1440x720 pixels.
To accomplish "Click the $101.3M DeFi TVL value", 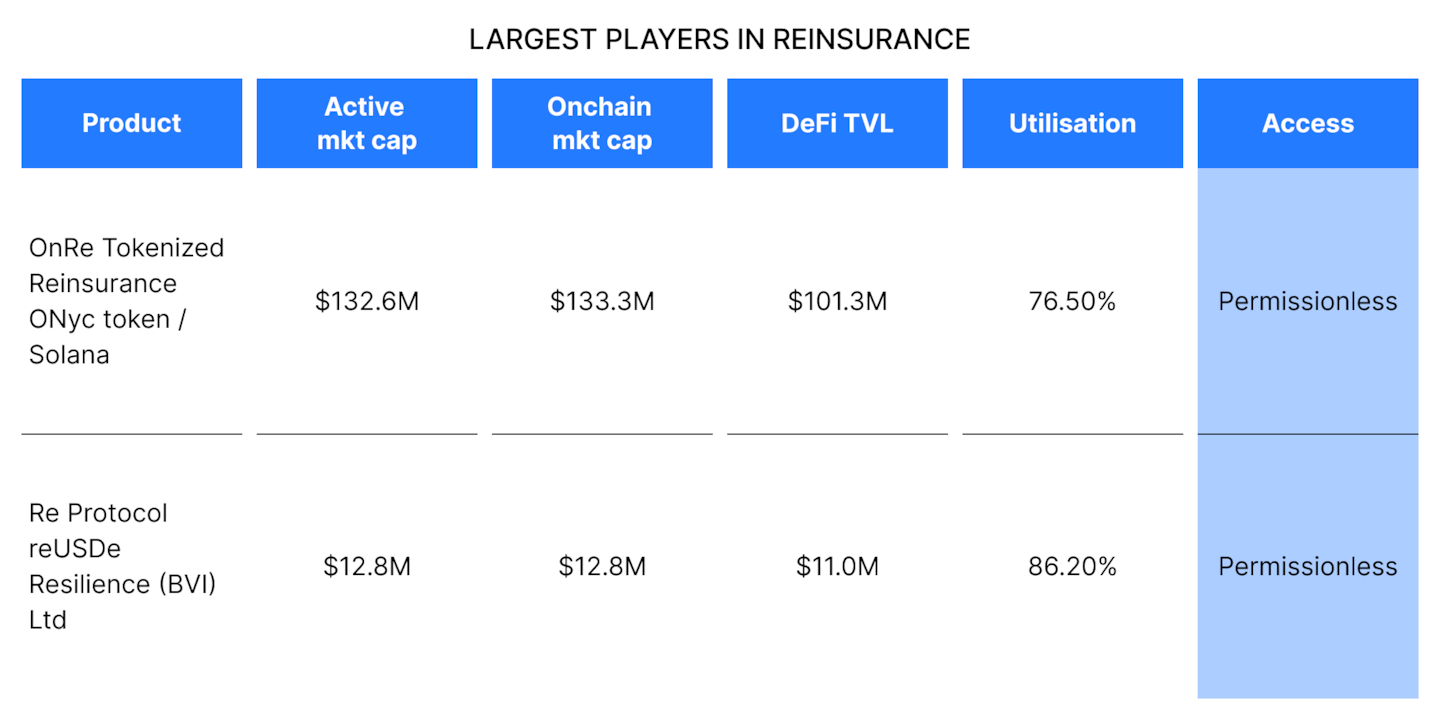I will (x=837, y=301).
